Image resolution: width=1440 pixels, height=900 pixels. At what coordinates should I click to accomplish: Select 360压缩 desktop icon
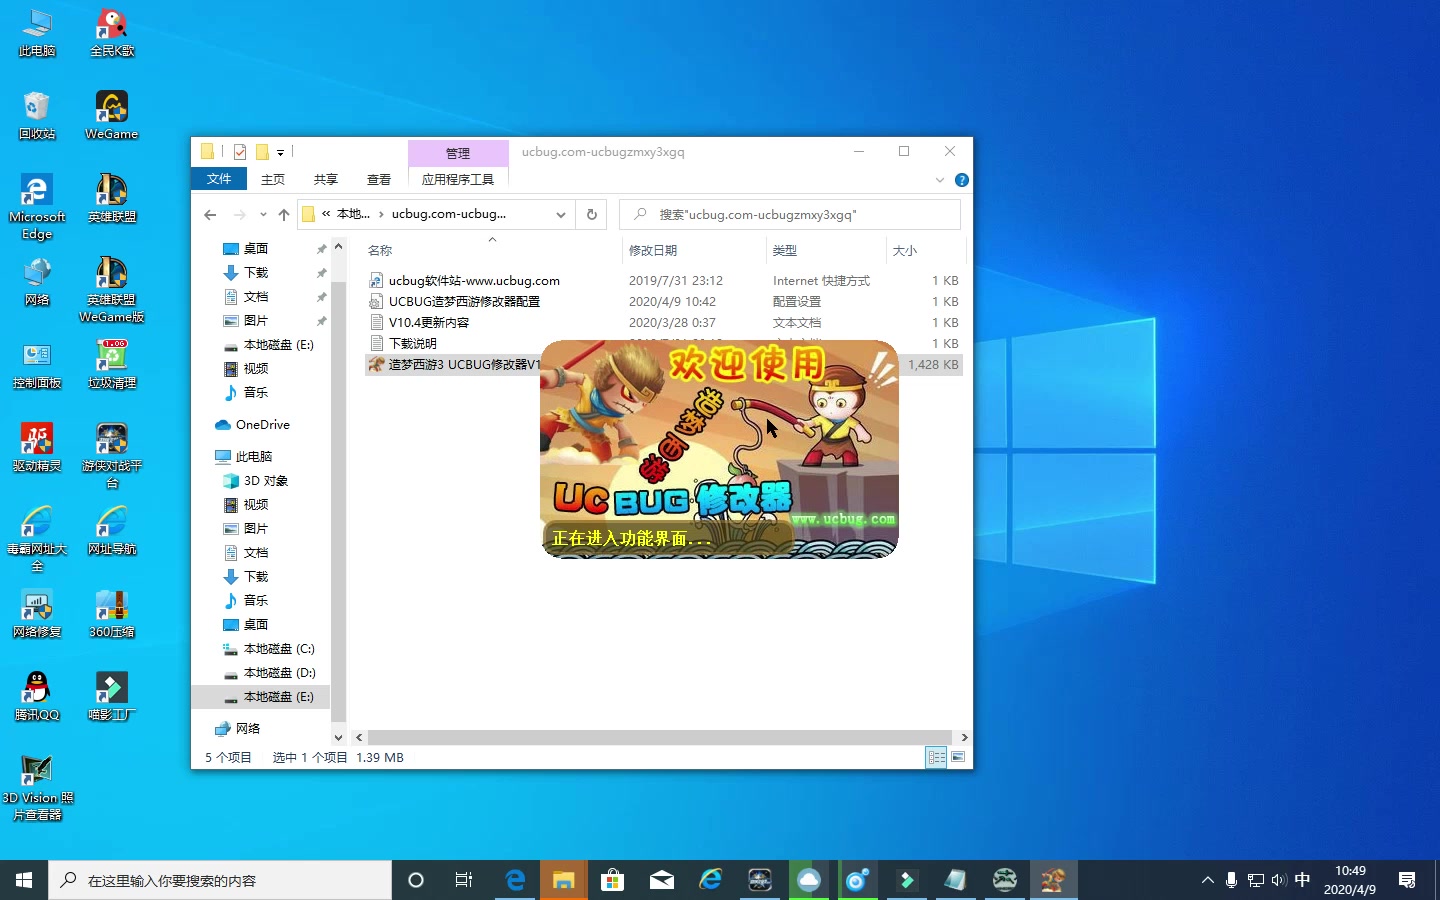coord(112,614)
